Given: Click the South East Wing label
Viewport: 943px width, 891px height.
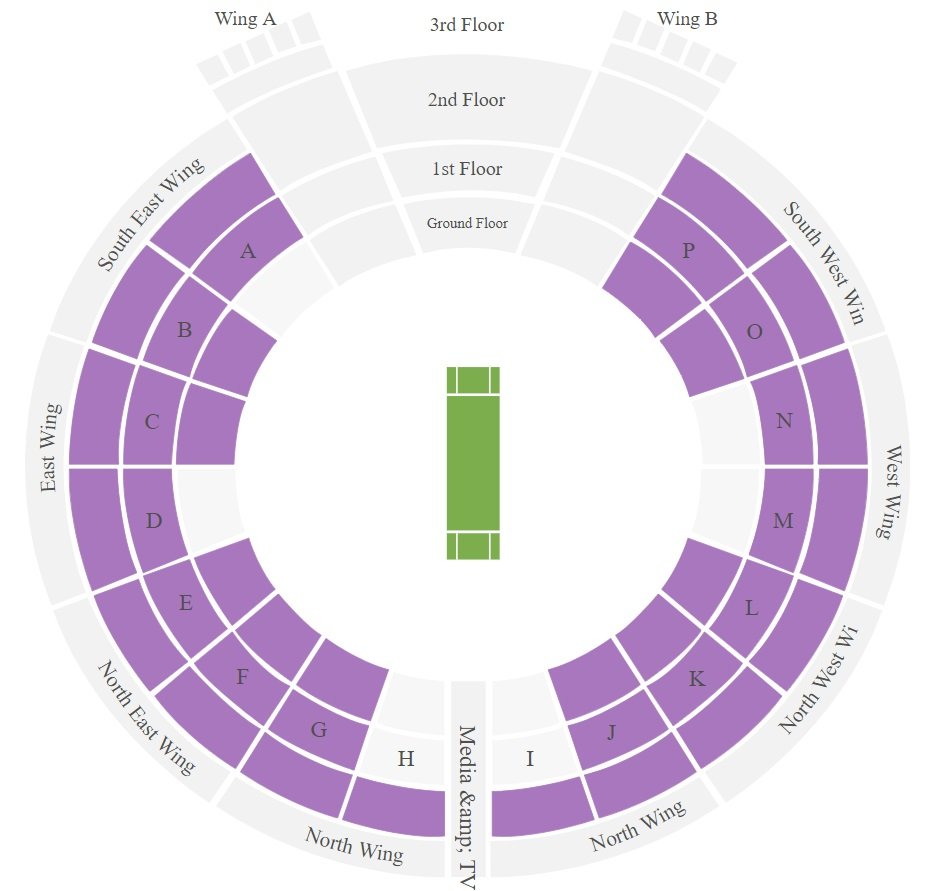Looking at the screenshot, I should (x=150, y=215).
